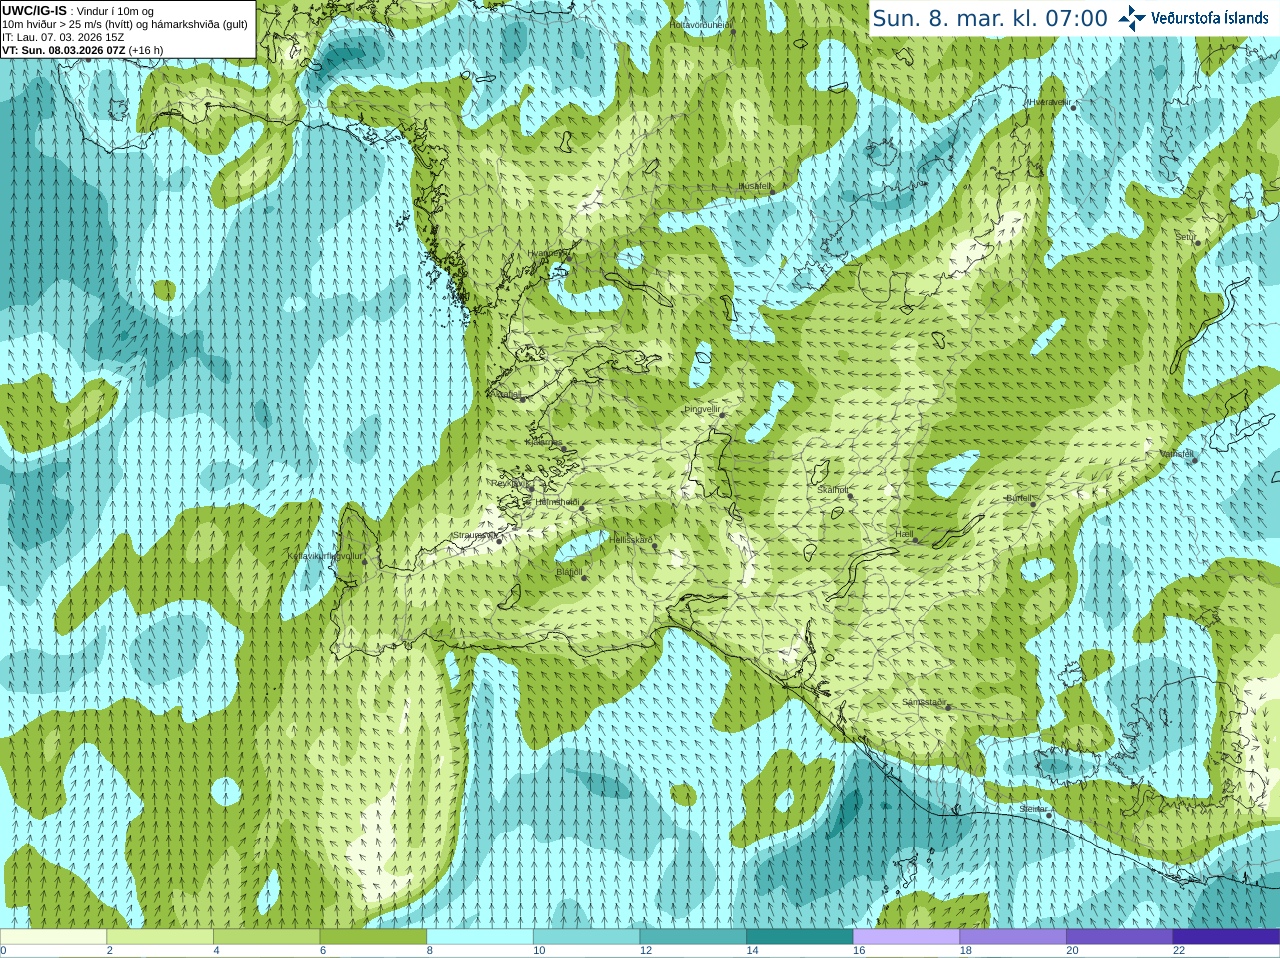
Task: Click the Veðurstofa Íslands logo icon
Action: pos(1131,18)
